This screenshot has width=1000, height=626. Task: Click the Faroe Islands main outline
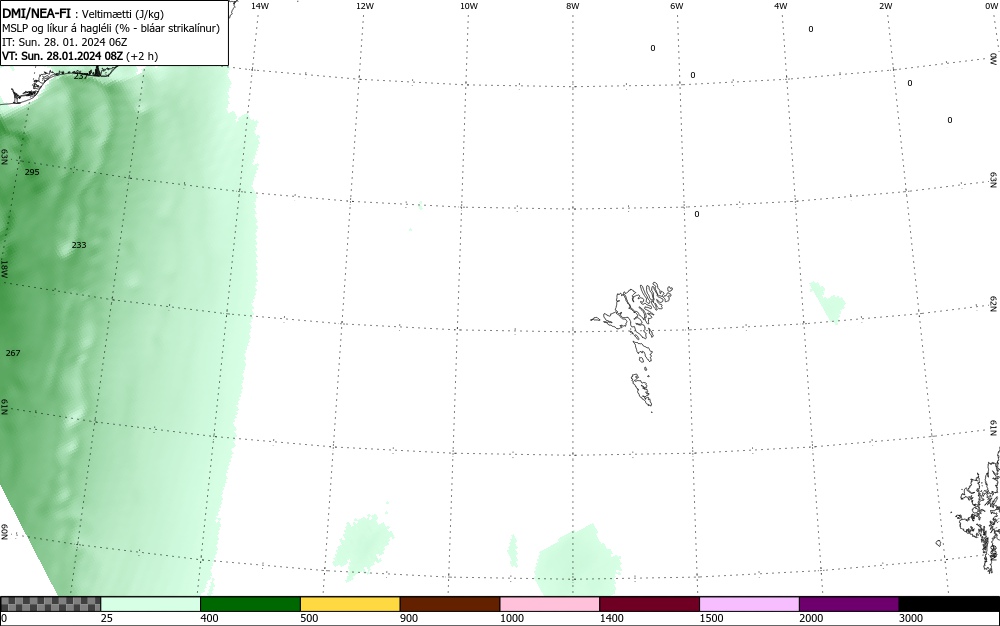tap(633, 309)
